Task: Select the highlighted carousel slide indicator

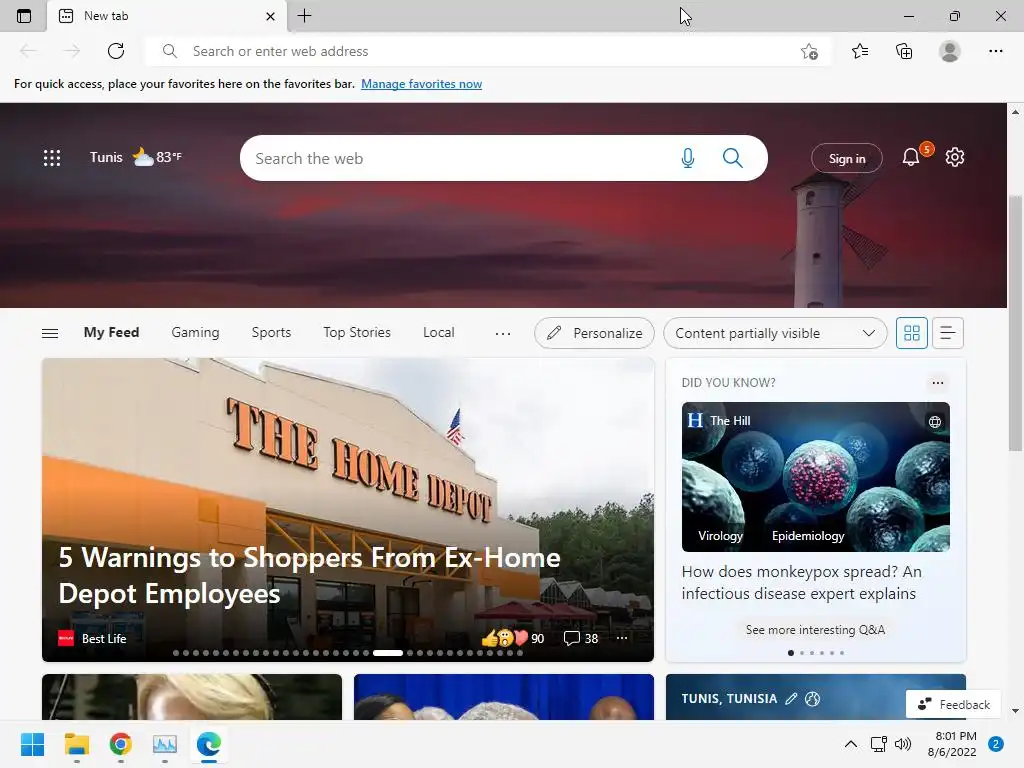Action: coord(388,653)
